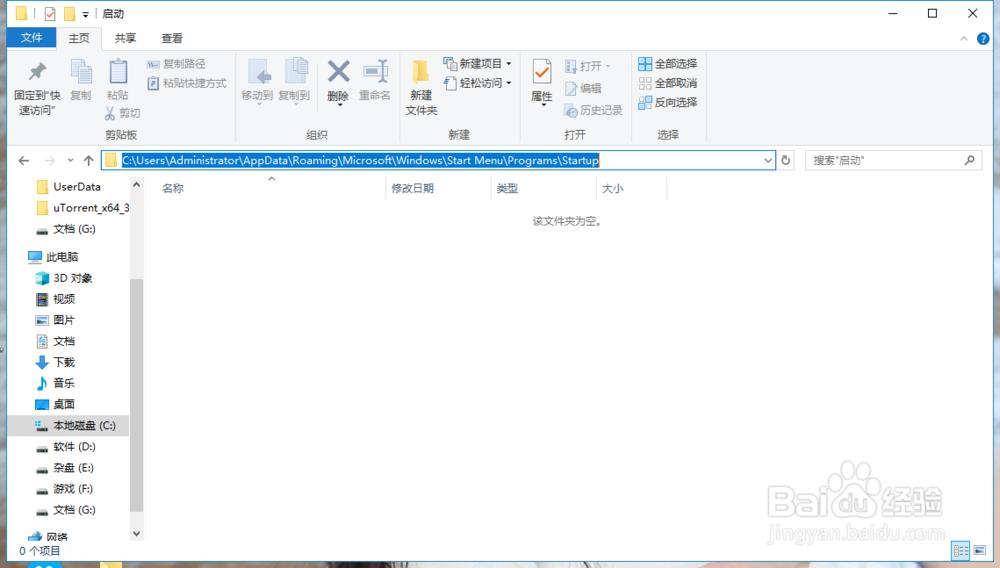Viewport: 1000px width, 568px height.
Task: Open the Easy access dropdown
Action: (x=478, y=83)
